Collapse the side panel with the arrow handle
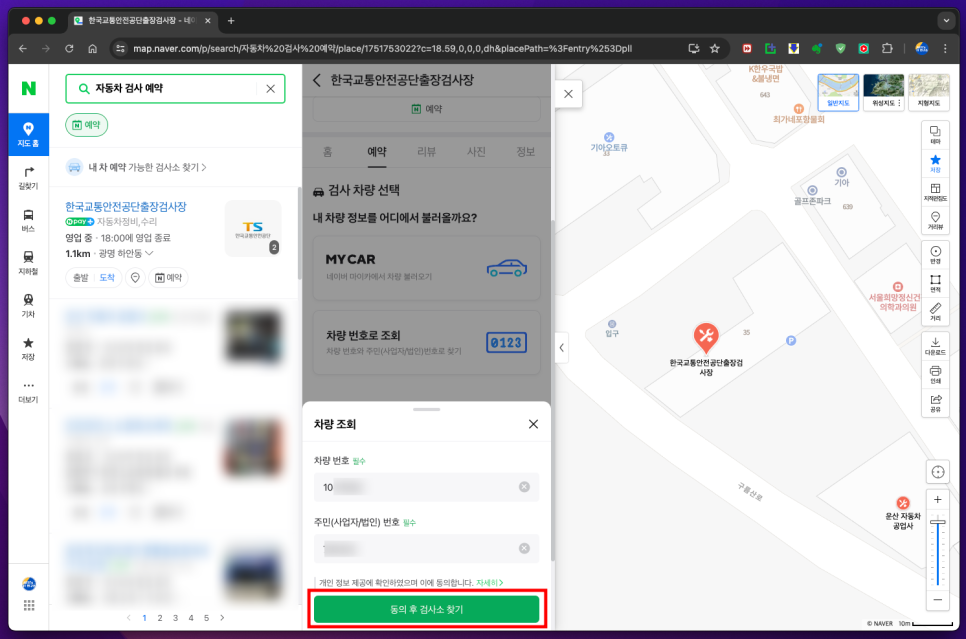The height and width of the screenshot is (639, 966). pos(561,348)
